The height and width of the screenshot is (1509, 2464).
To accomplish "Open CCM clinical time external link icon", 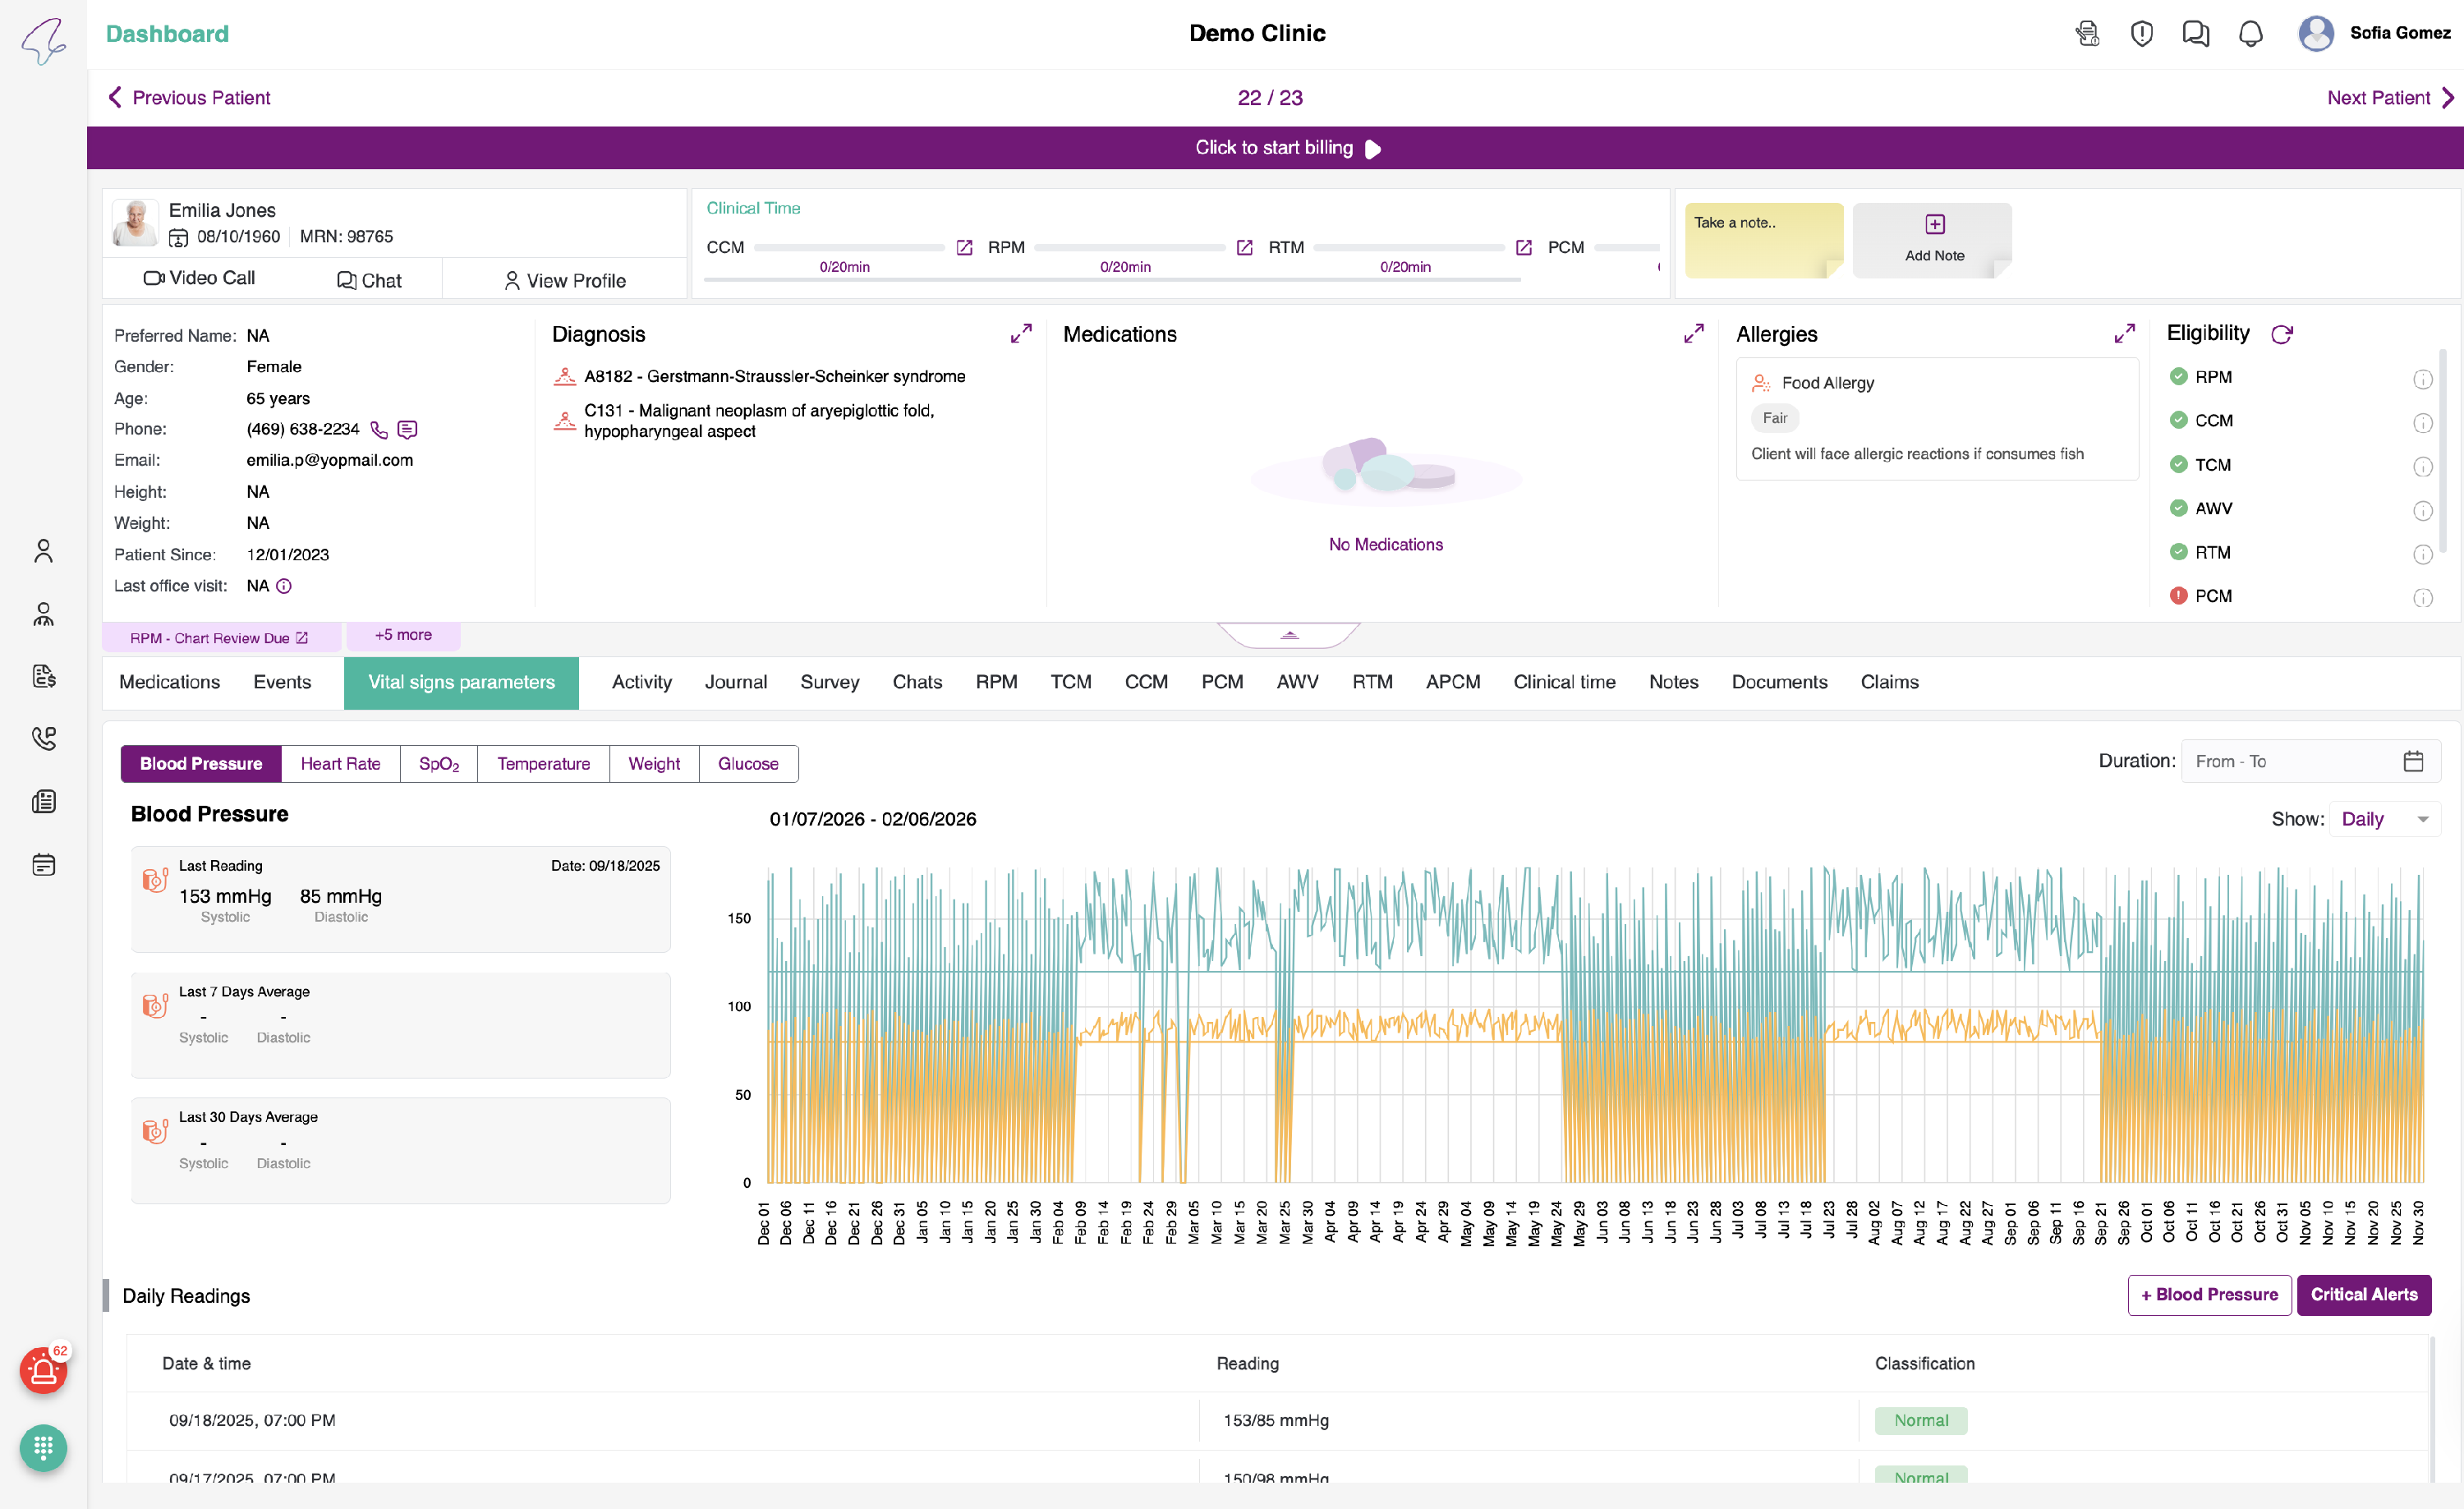I will point(964,248).
